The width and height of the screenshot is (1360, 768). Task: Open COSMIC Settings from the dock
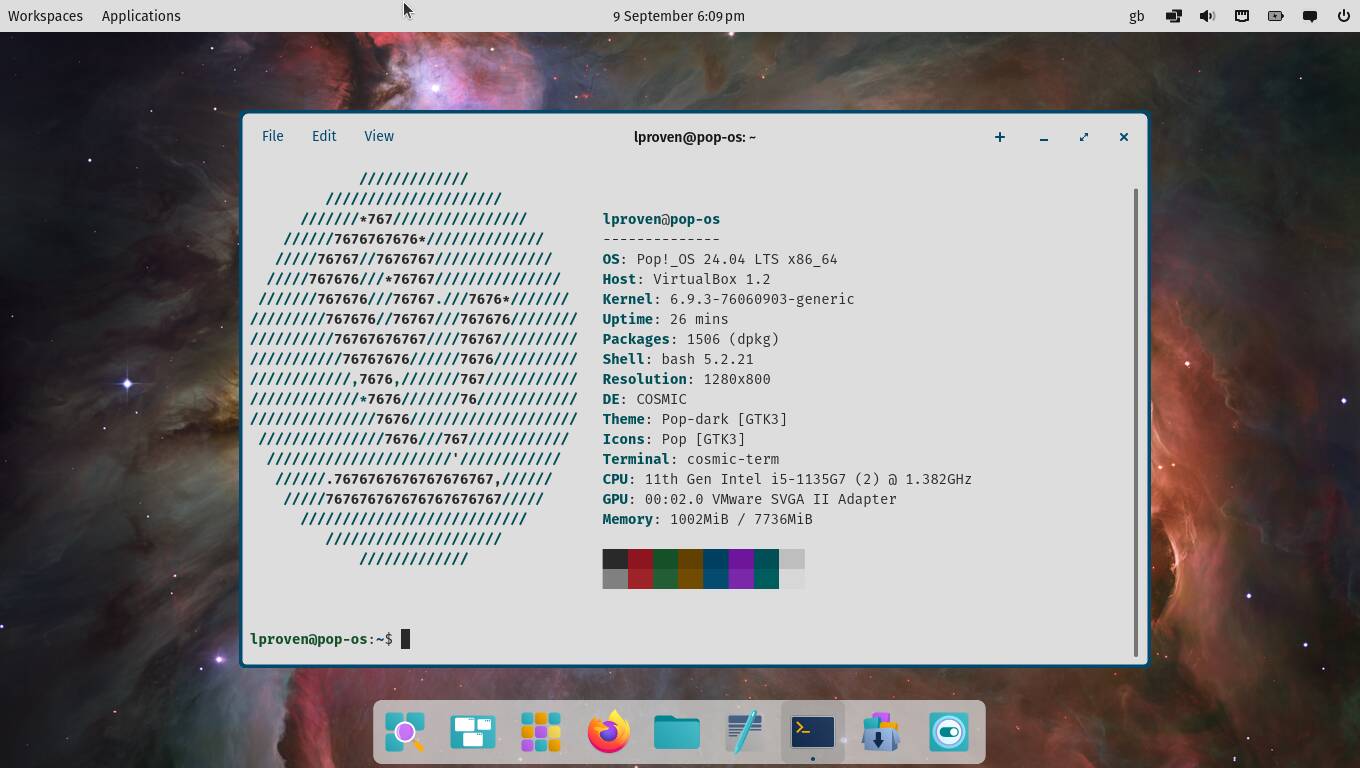click(948, 732)
